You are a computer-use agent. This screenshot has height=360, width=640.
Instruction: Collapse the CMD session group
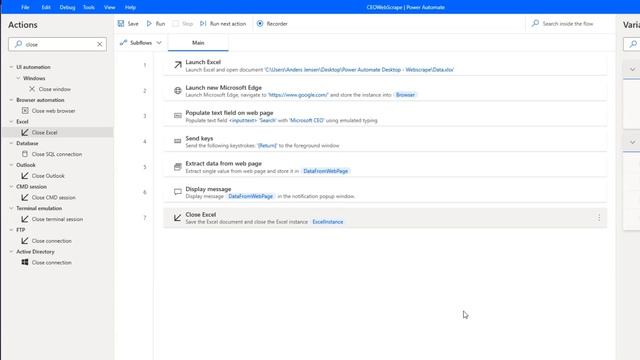(11, 187)
